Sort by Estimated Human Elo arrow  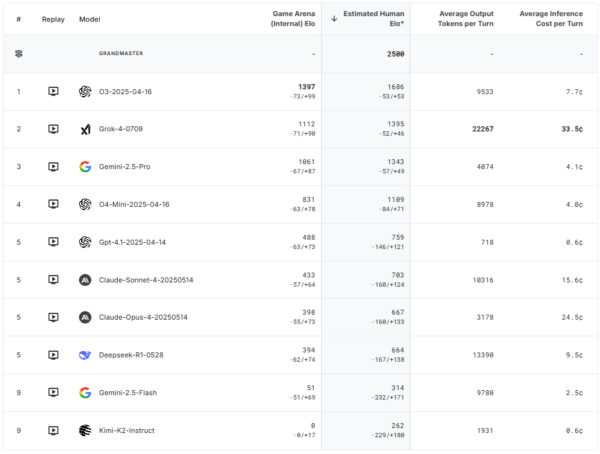coord(334,18)
